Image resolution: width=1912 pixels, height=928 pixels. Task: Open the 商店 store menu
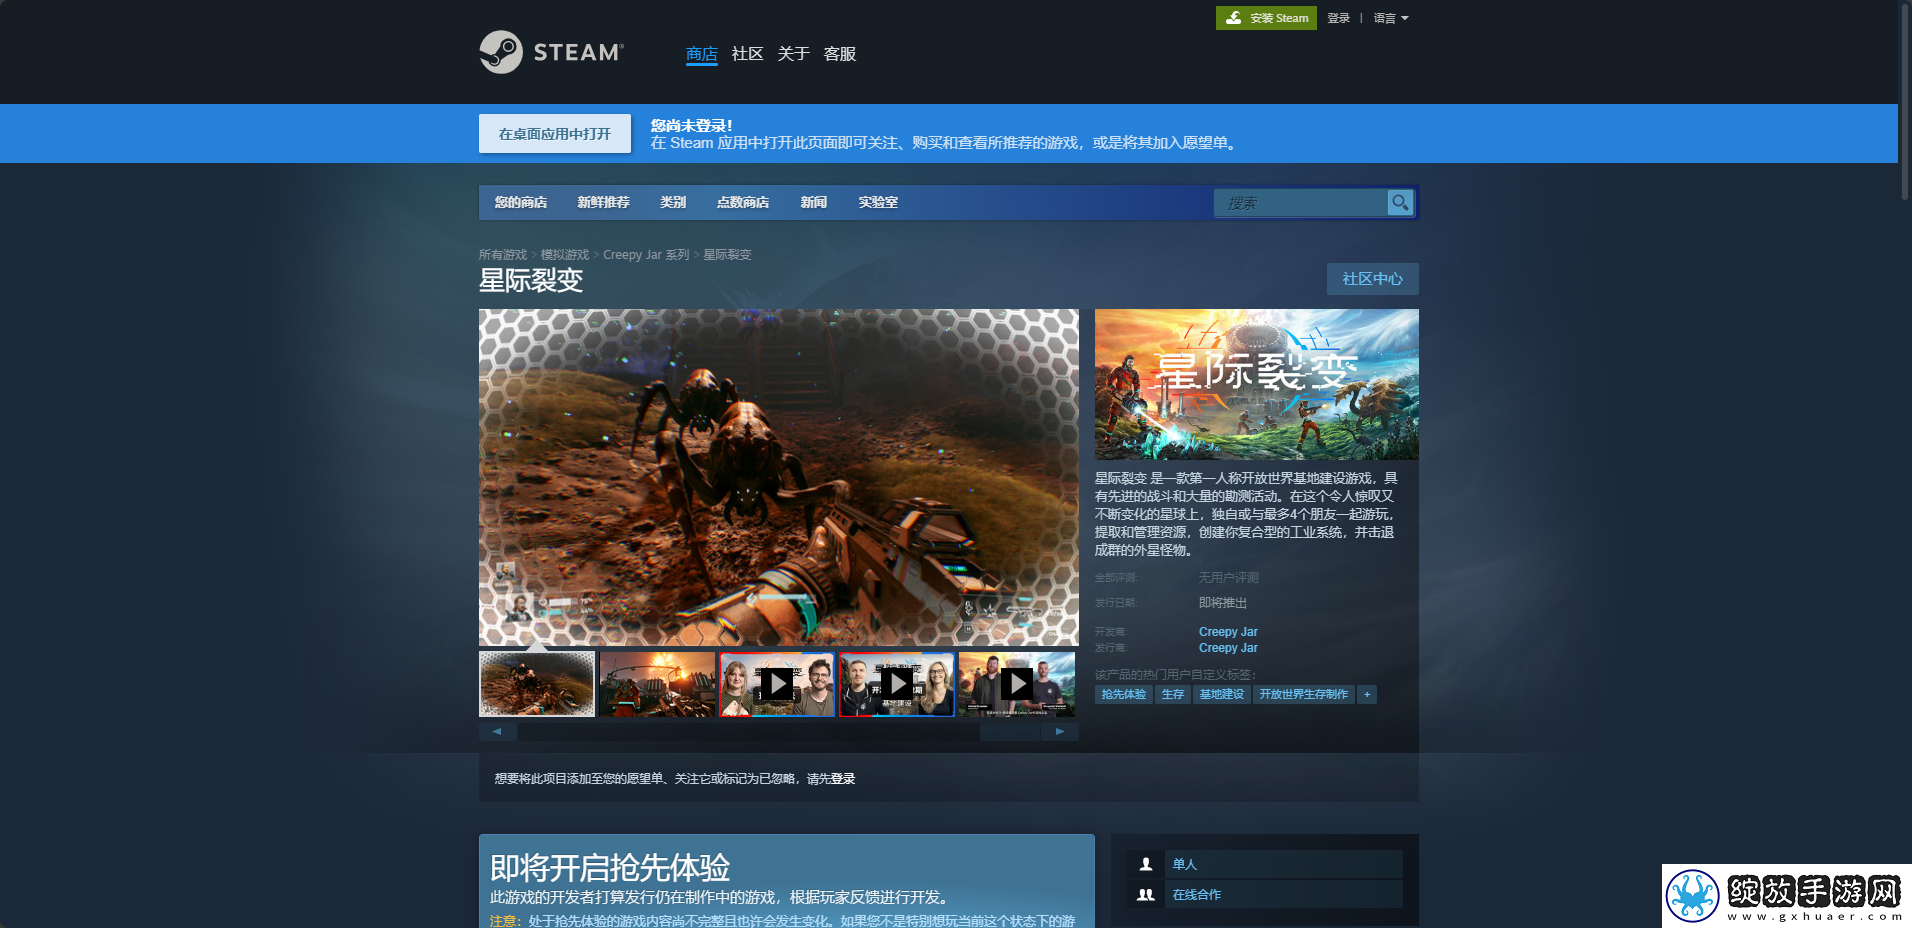702,54
